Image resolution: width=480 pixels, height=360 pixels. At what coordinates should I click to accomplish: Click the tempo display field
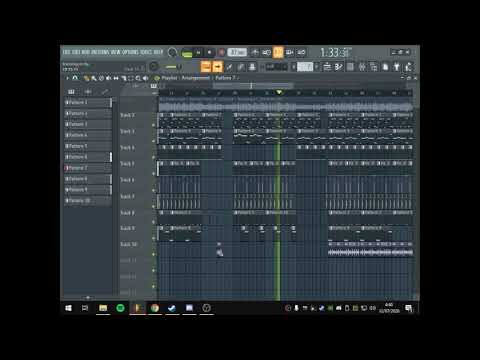tap(237, 52)
